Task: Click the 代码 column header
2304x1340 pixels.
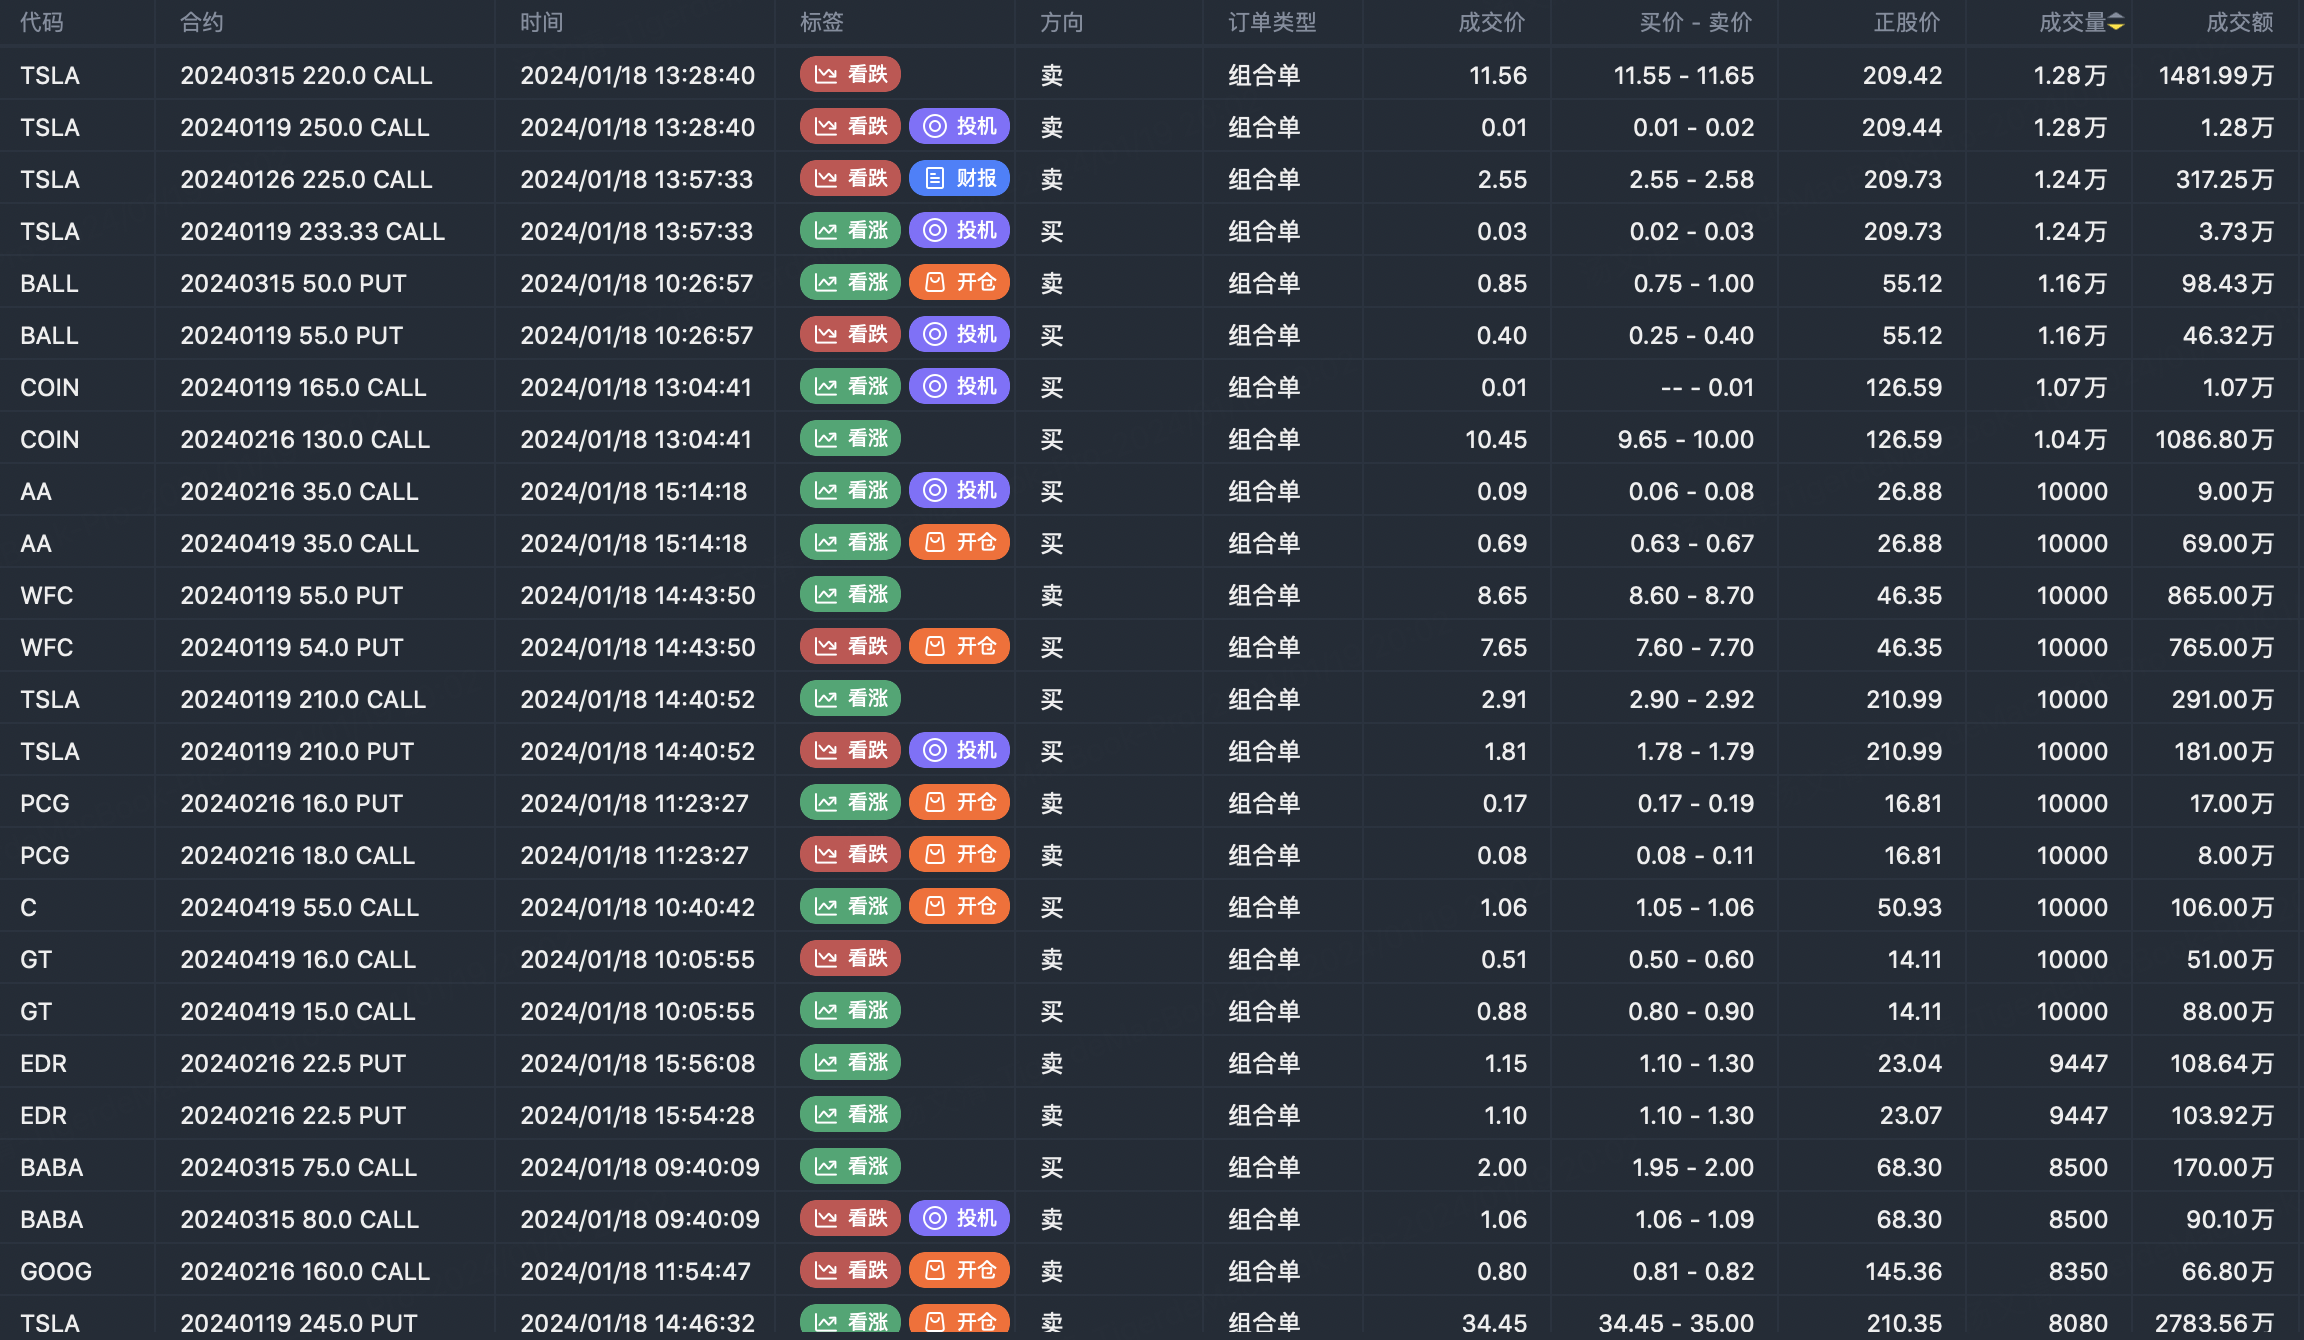Action: point(41,22)
